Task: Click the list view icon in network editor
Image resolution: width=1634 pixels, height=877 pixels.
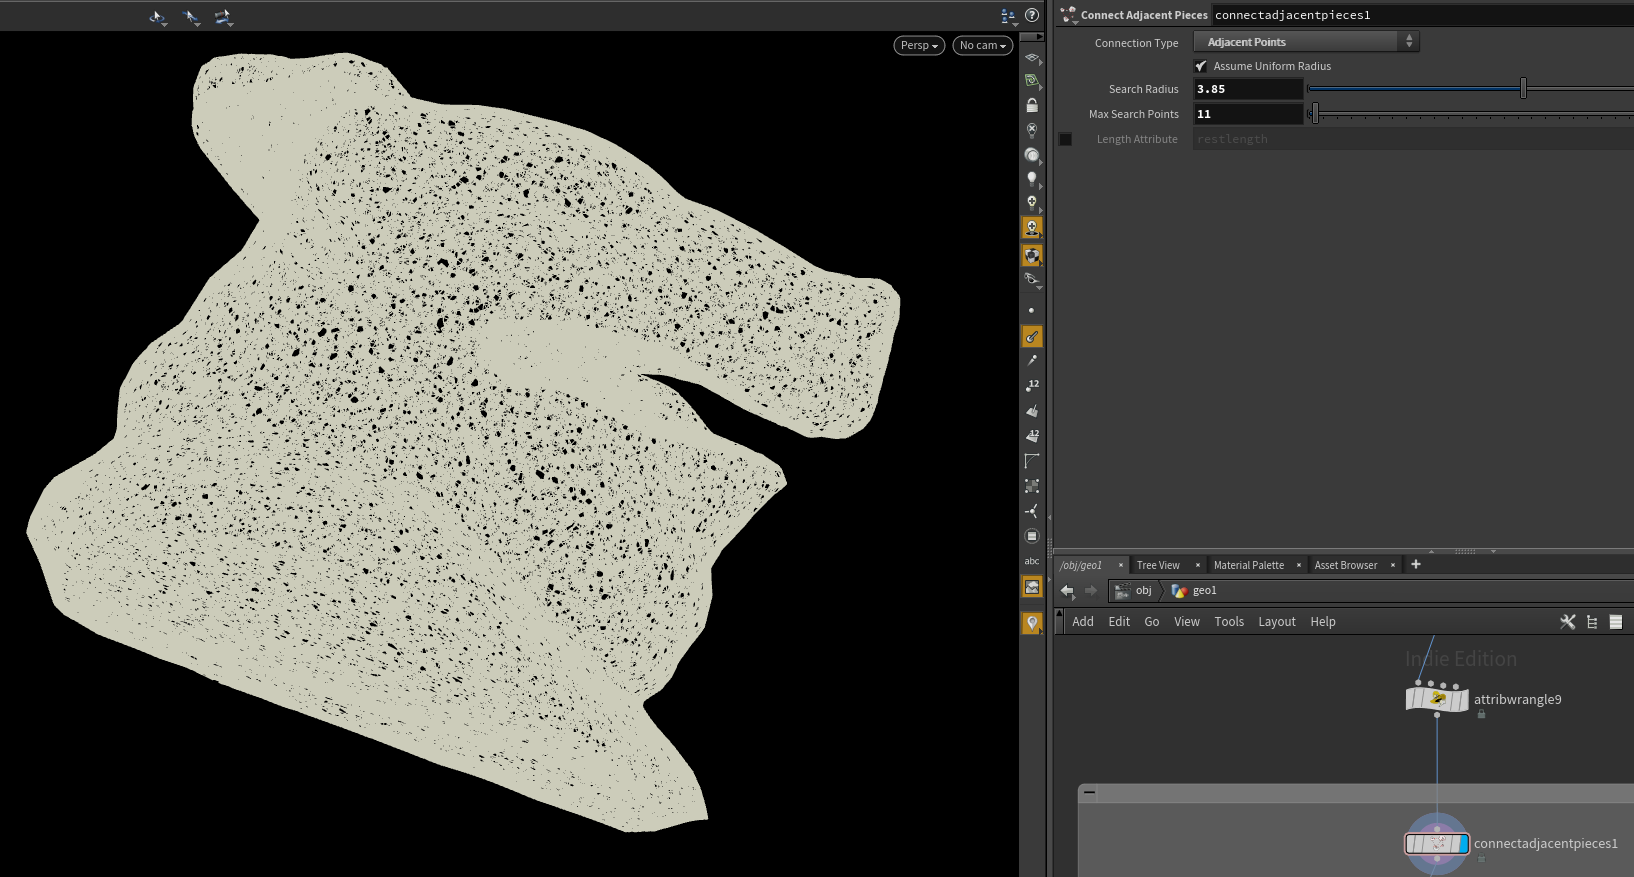Action: tap(1615, 622)
